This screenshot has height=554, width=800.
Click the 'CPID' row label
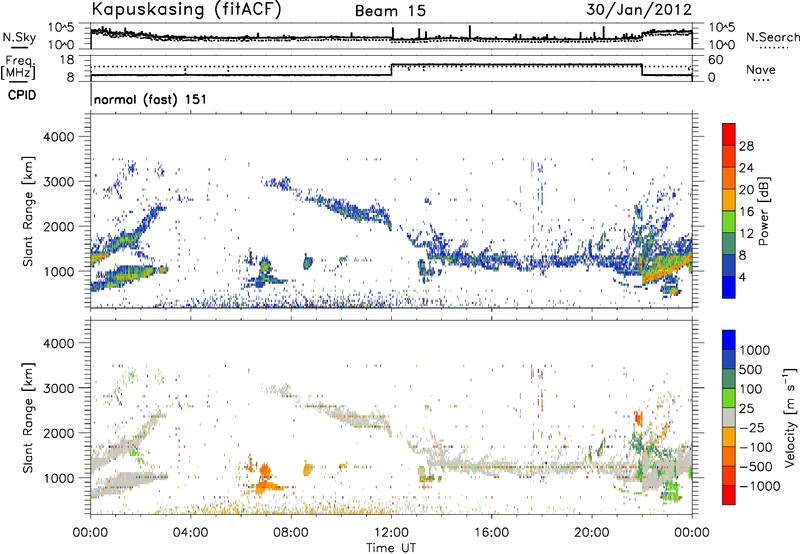coord(22,95)
